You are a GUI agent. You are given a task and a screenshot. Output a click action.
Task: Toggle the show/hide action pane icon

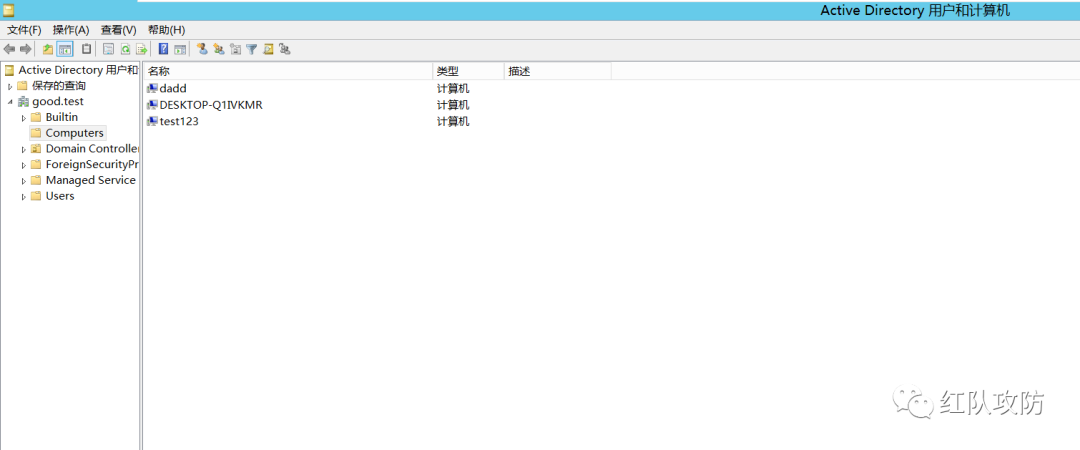180,49
